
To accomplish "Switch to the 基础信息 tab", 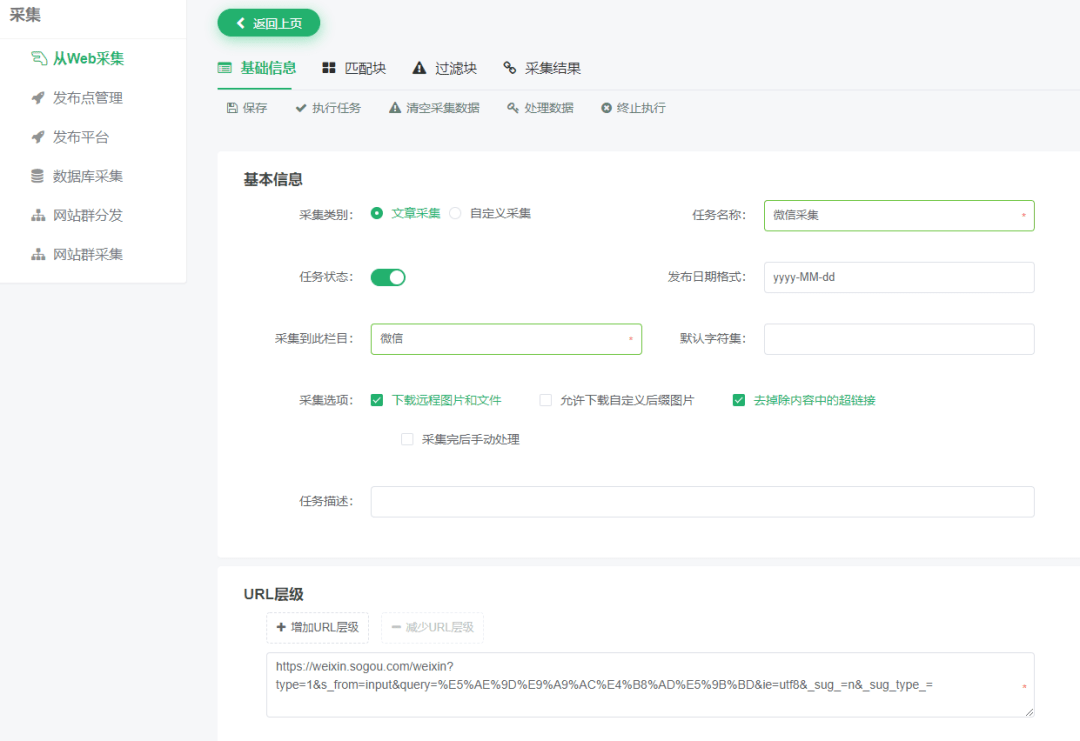I will tap(257, 68).
